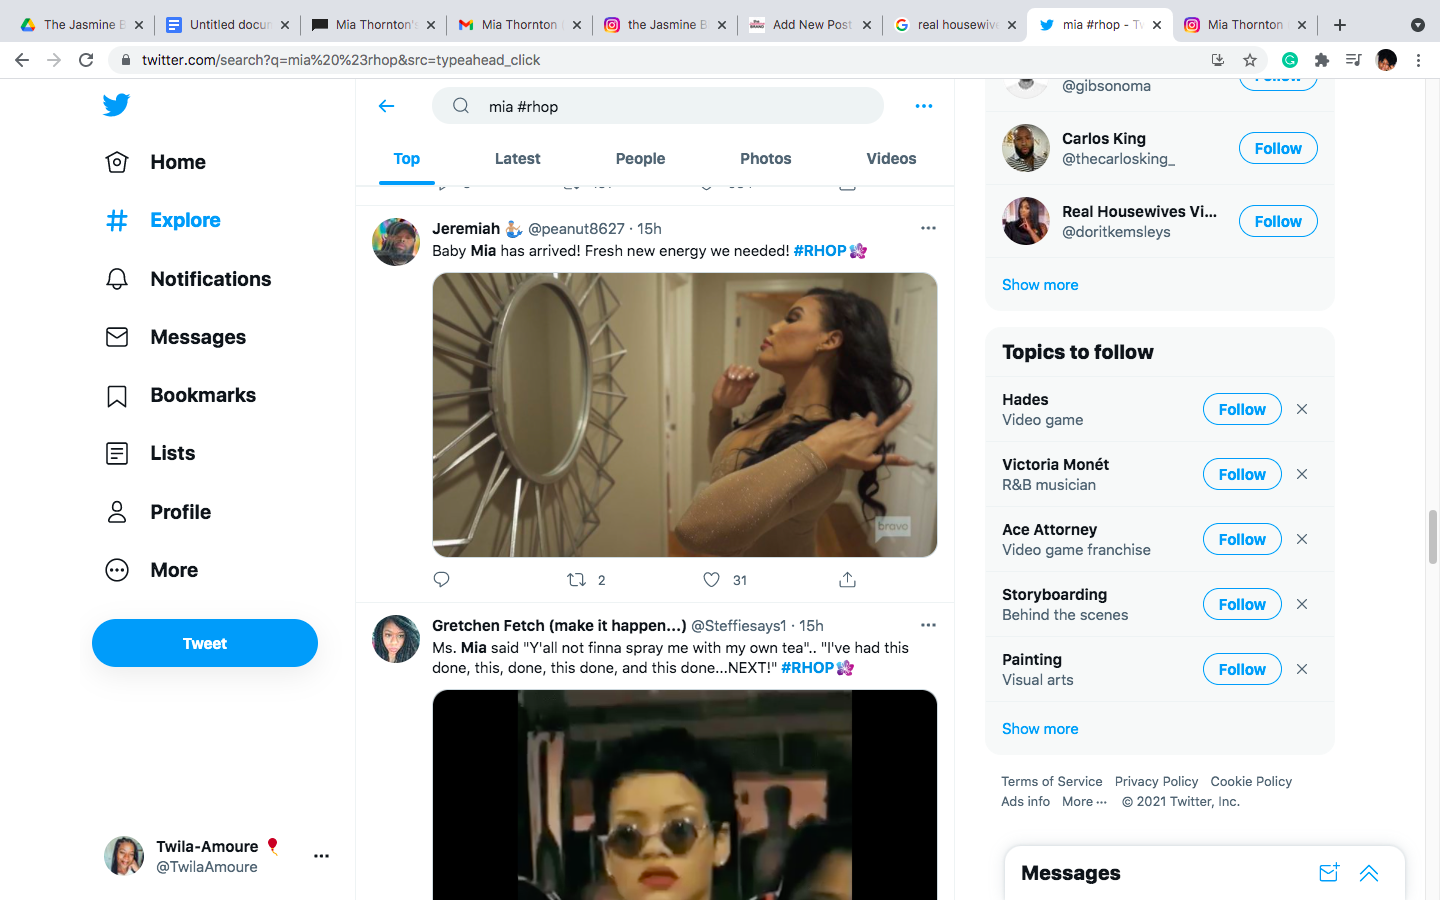Open search options three-dot menu

click(924, 106)
